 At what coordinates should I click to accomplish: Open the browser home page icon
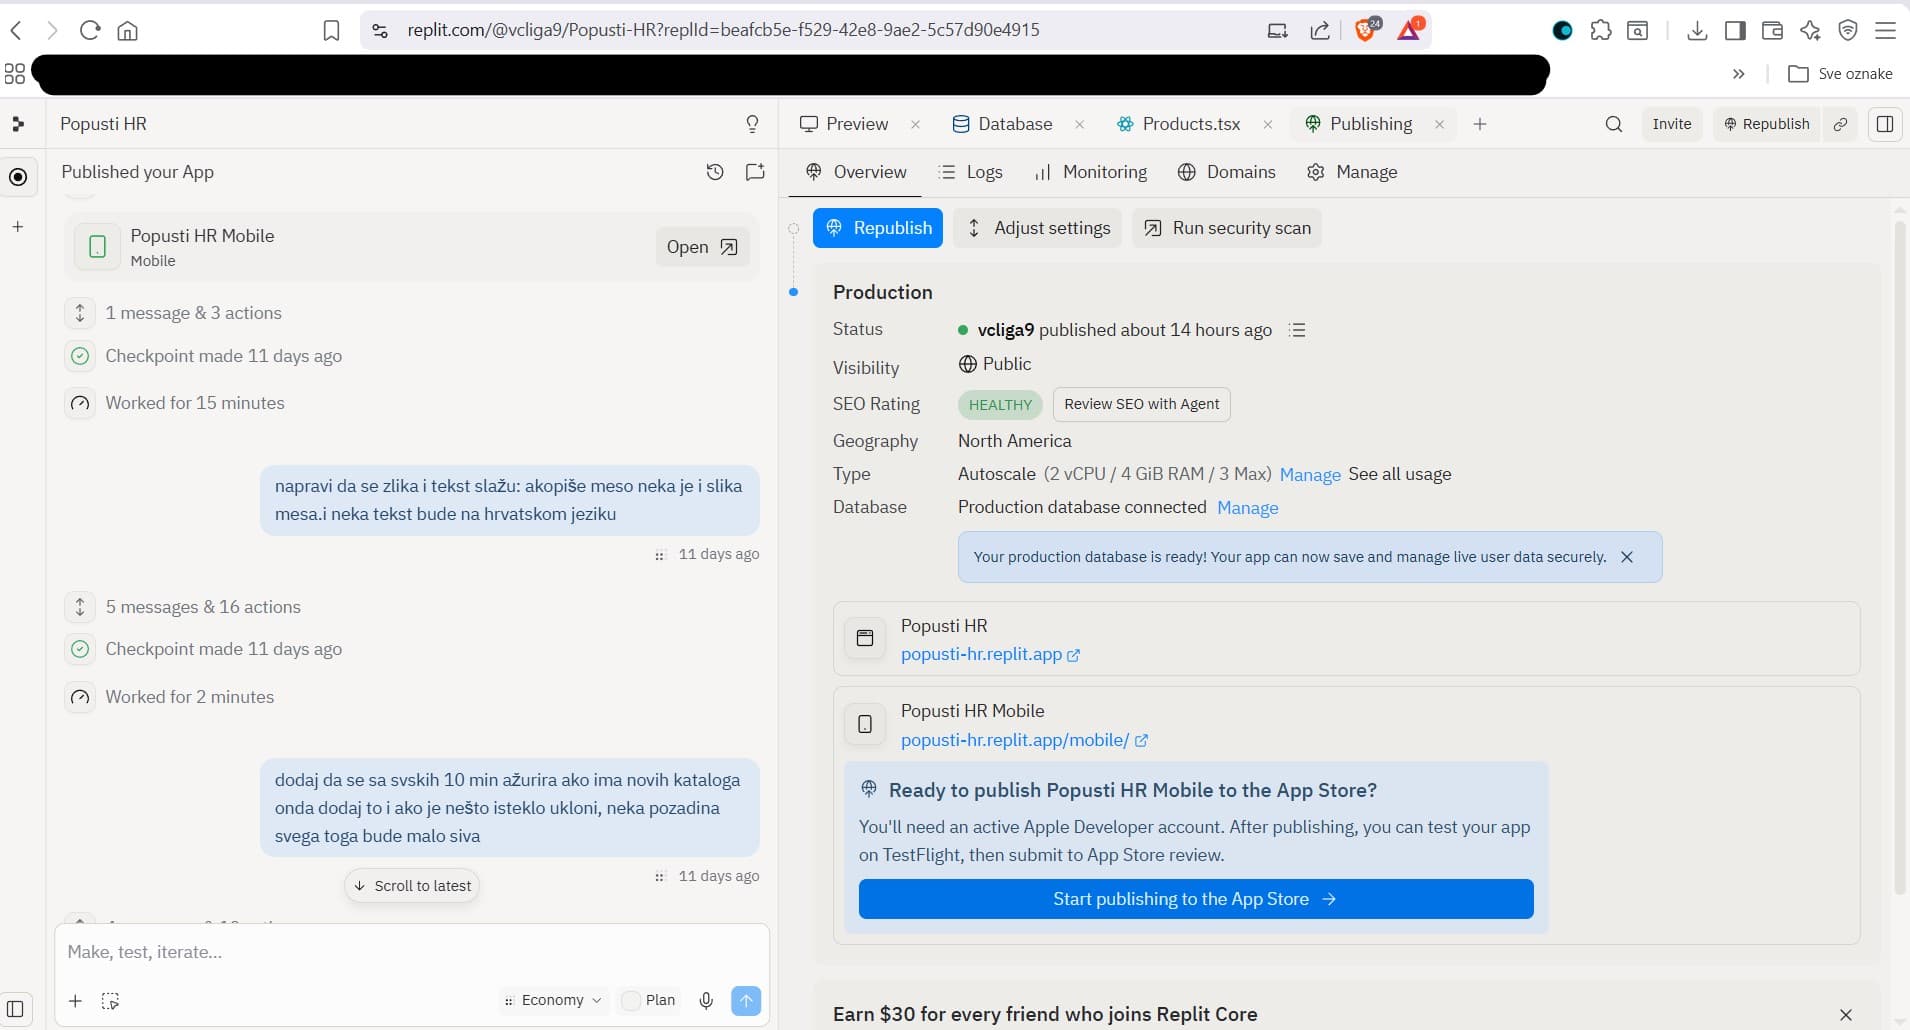[x=128, y=30]
